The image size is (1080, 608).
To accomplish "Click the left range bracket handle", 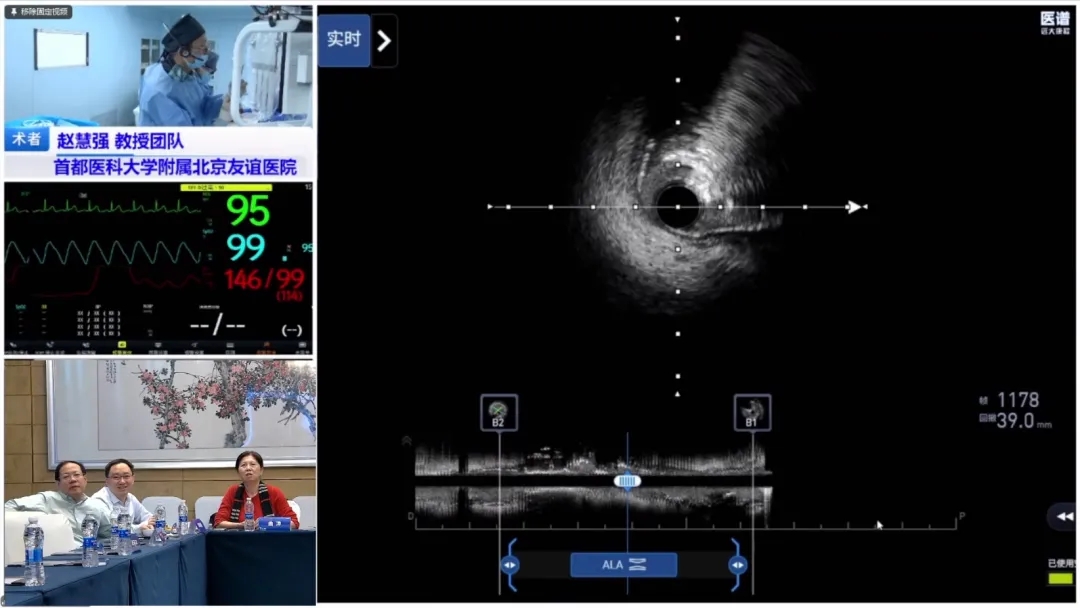I will [x=510, y=565].
